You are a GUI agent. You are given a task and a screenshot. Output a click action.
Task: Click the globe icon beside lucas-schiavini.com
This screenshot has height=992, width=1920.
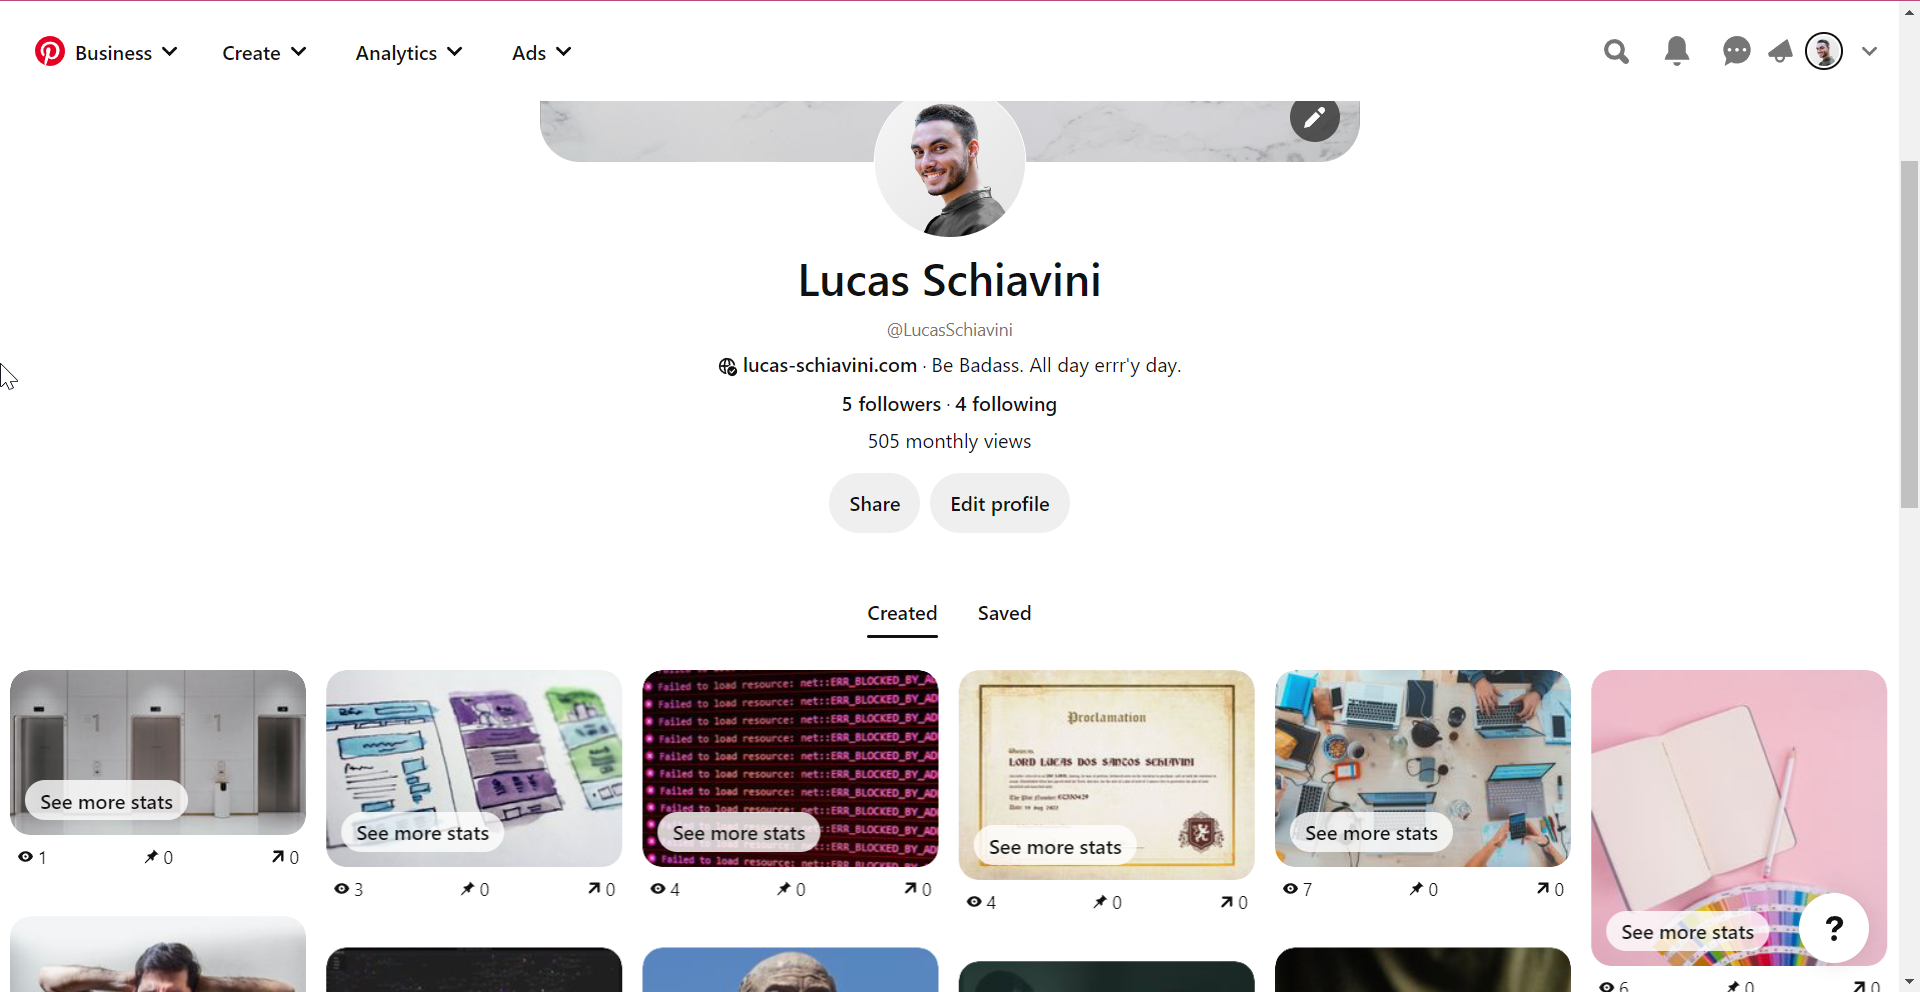tap(727, 367)
